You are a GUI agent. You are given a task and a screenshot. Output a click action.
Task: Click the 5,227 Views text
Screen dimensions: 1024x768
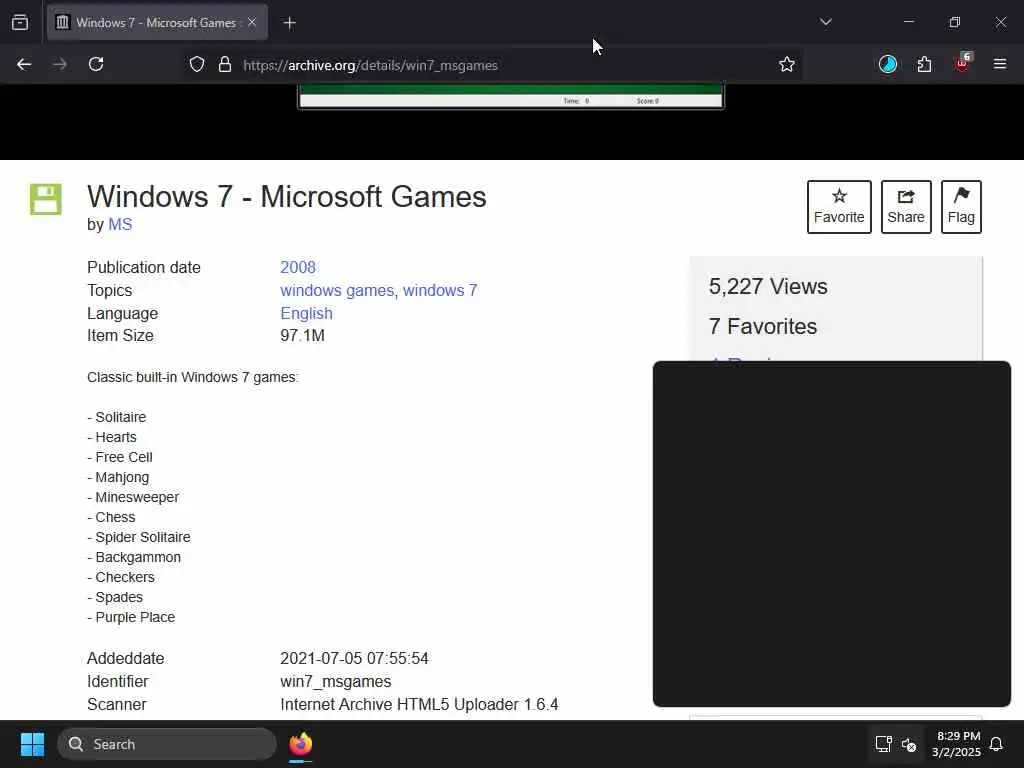pos(768,286)
